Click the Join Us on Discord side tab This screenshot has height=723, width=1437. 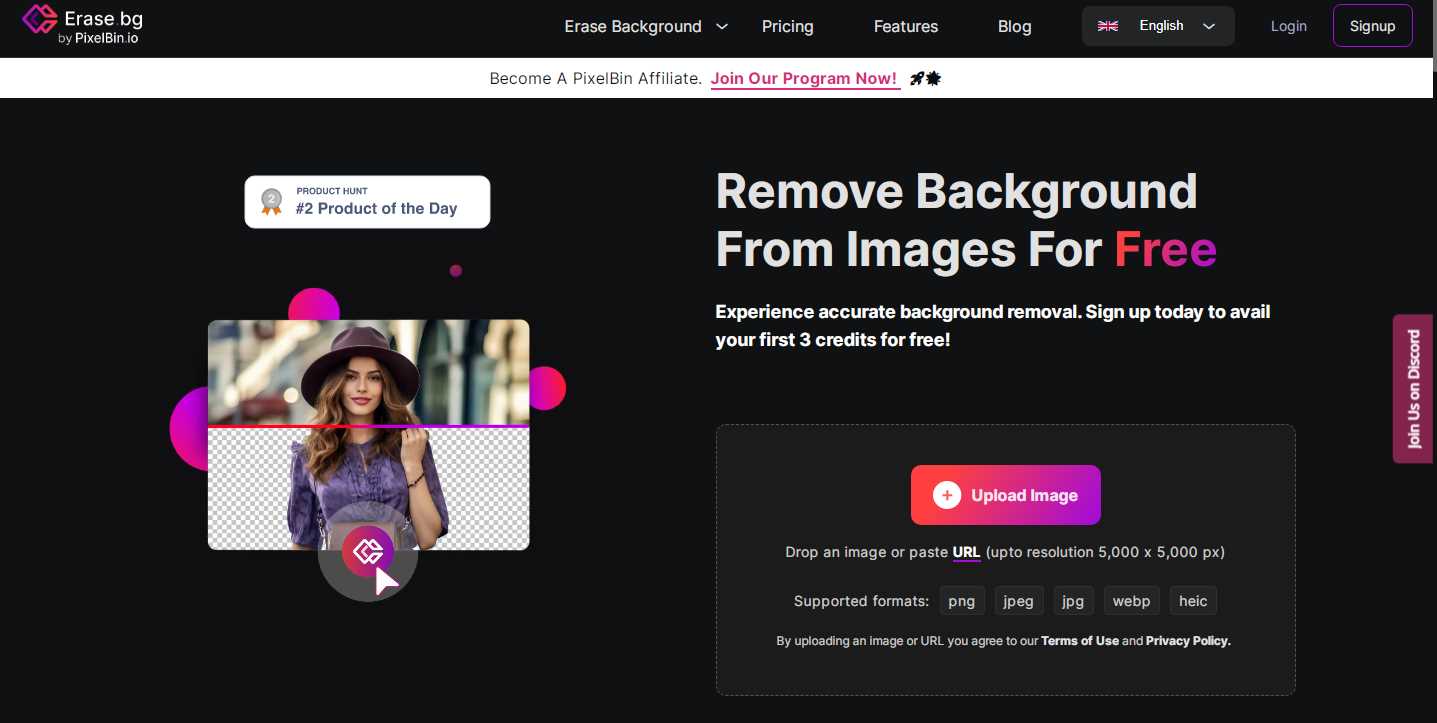[x=1412, y=389]
